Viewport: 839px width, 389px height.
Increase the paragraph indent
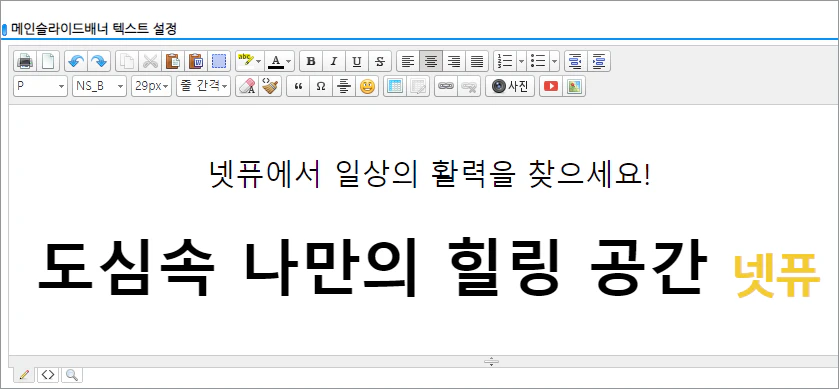[599, 62]
